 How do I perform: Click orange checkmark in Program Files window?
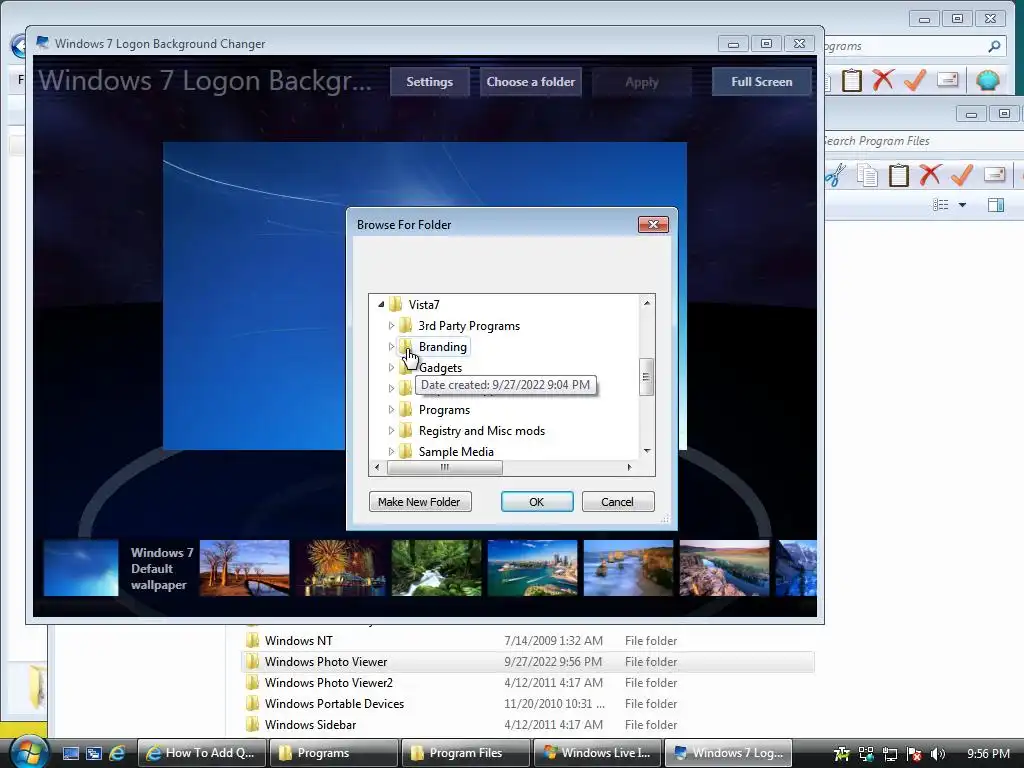point(961,174)
